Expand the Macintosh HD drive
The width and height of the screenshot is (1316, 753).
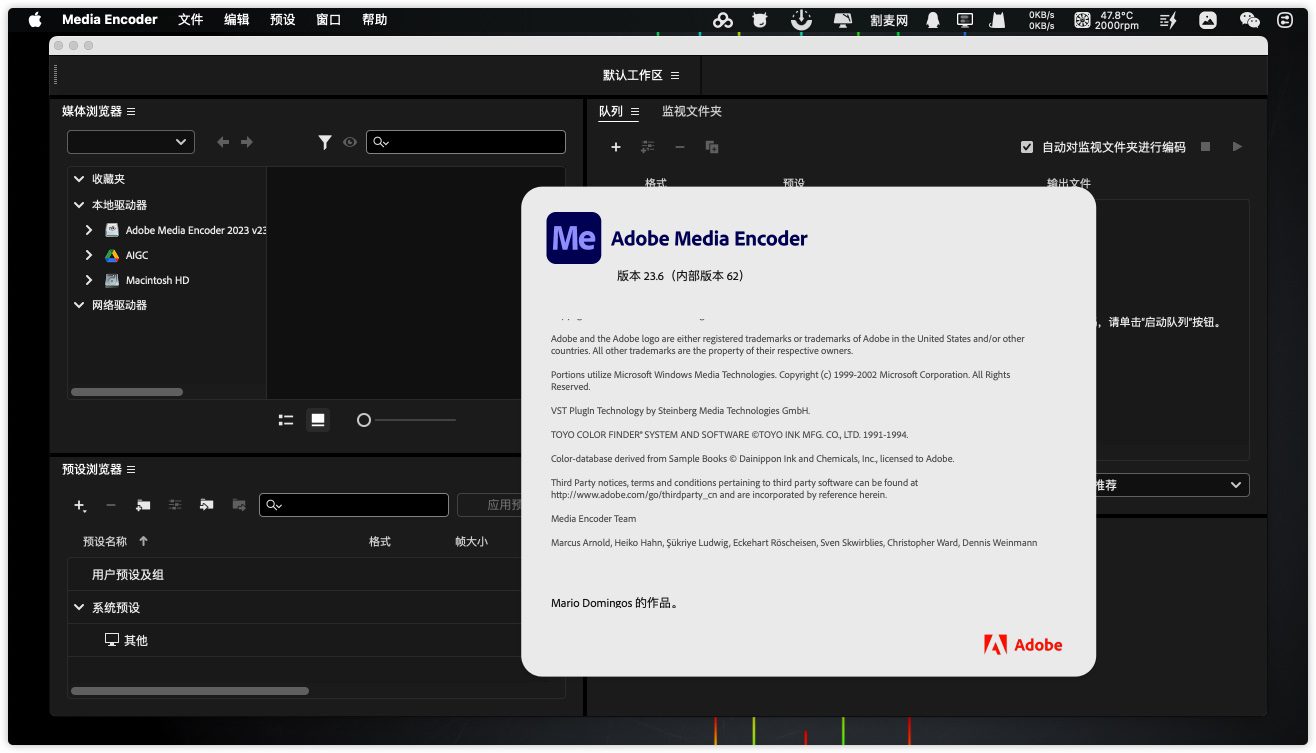click(x=89, y=280)
